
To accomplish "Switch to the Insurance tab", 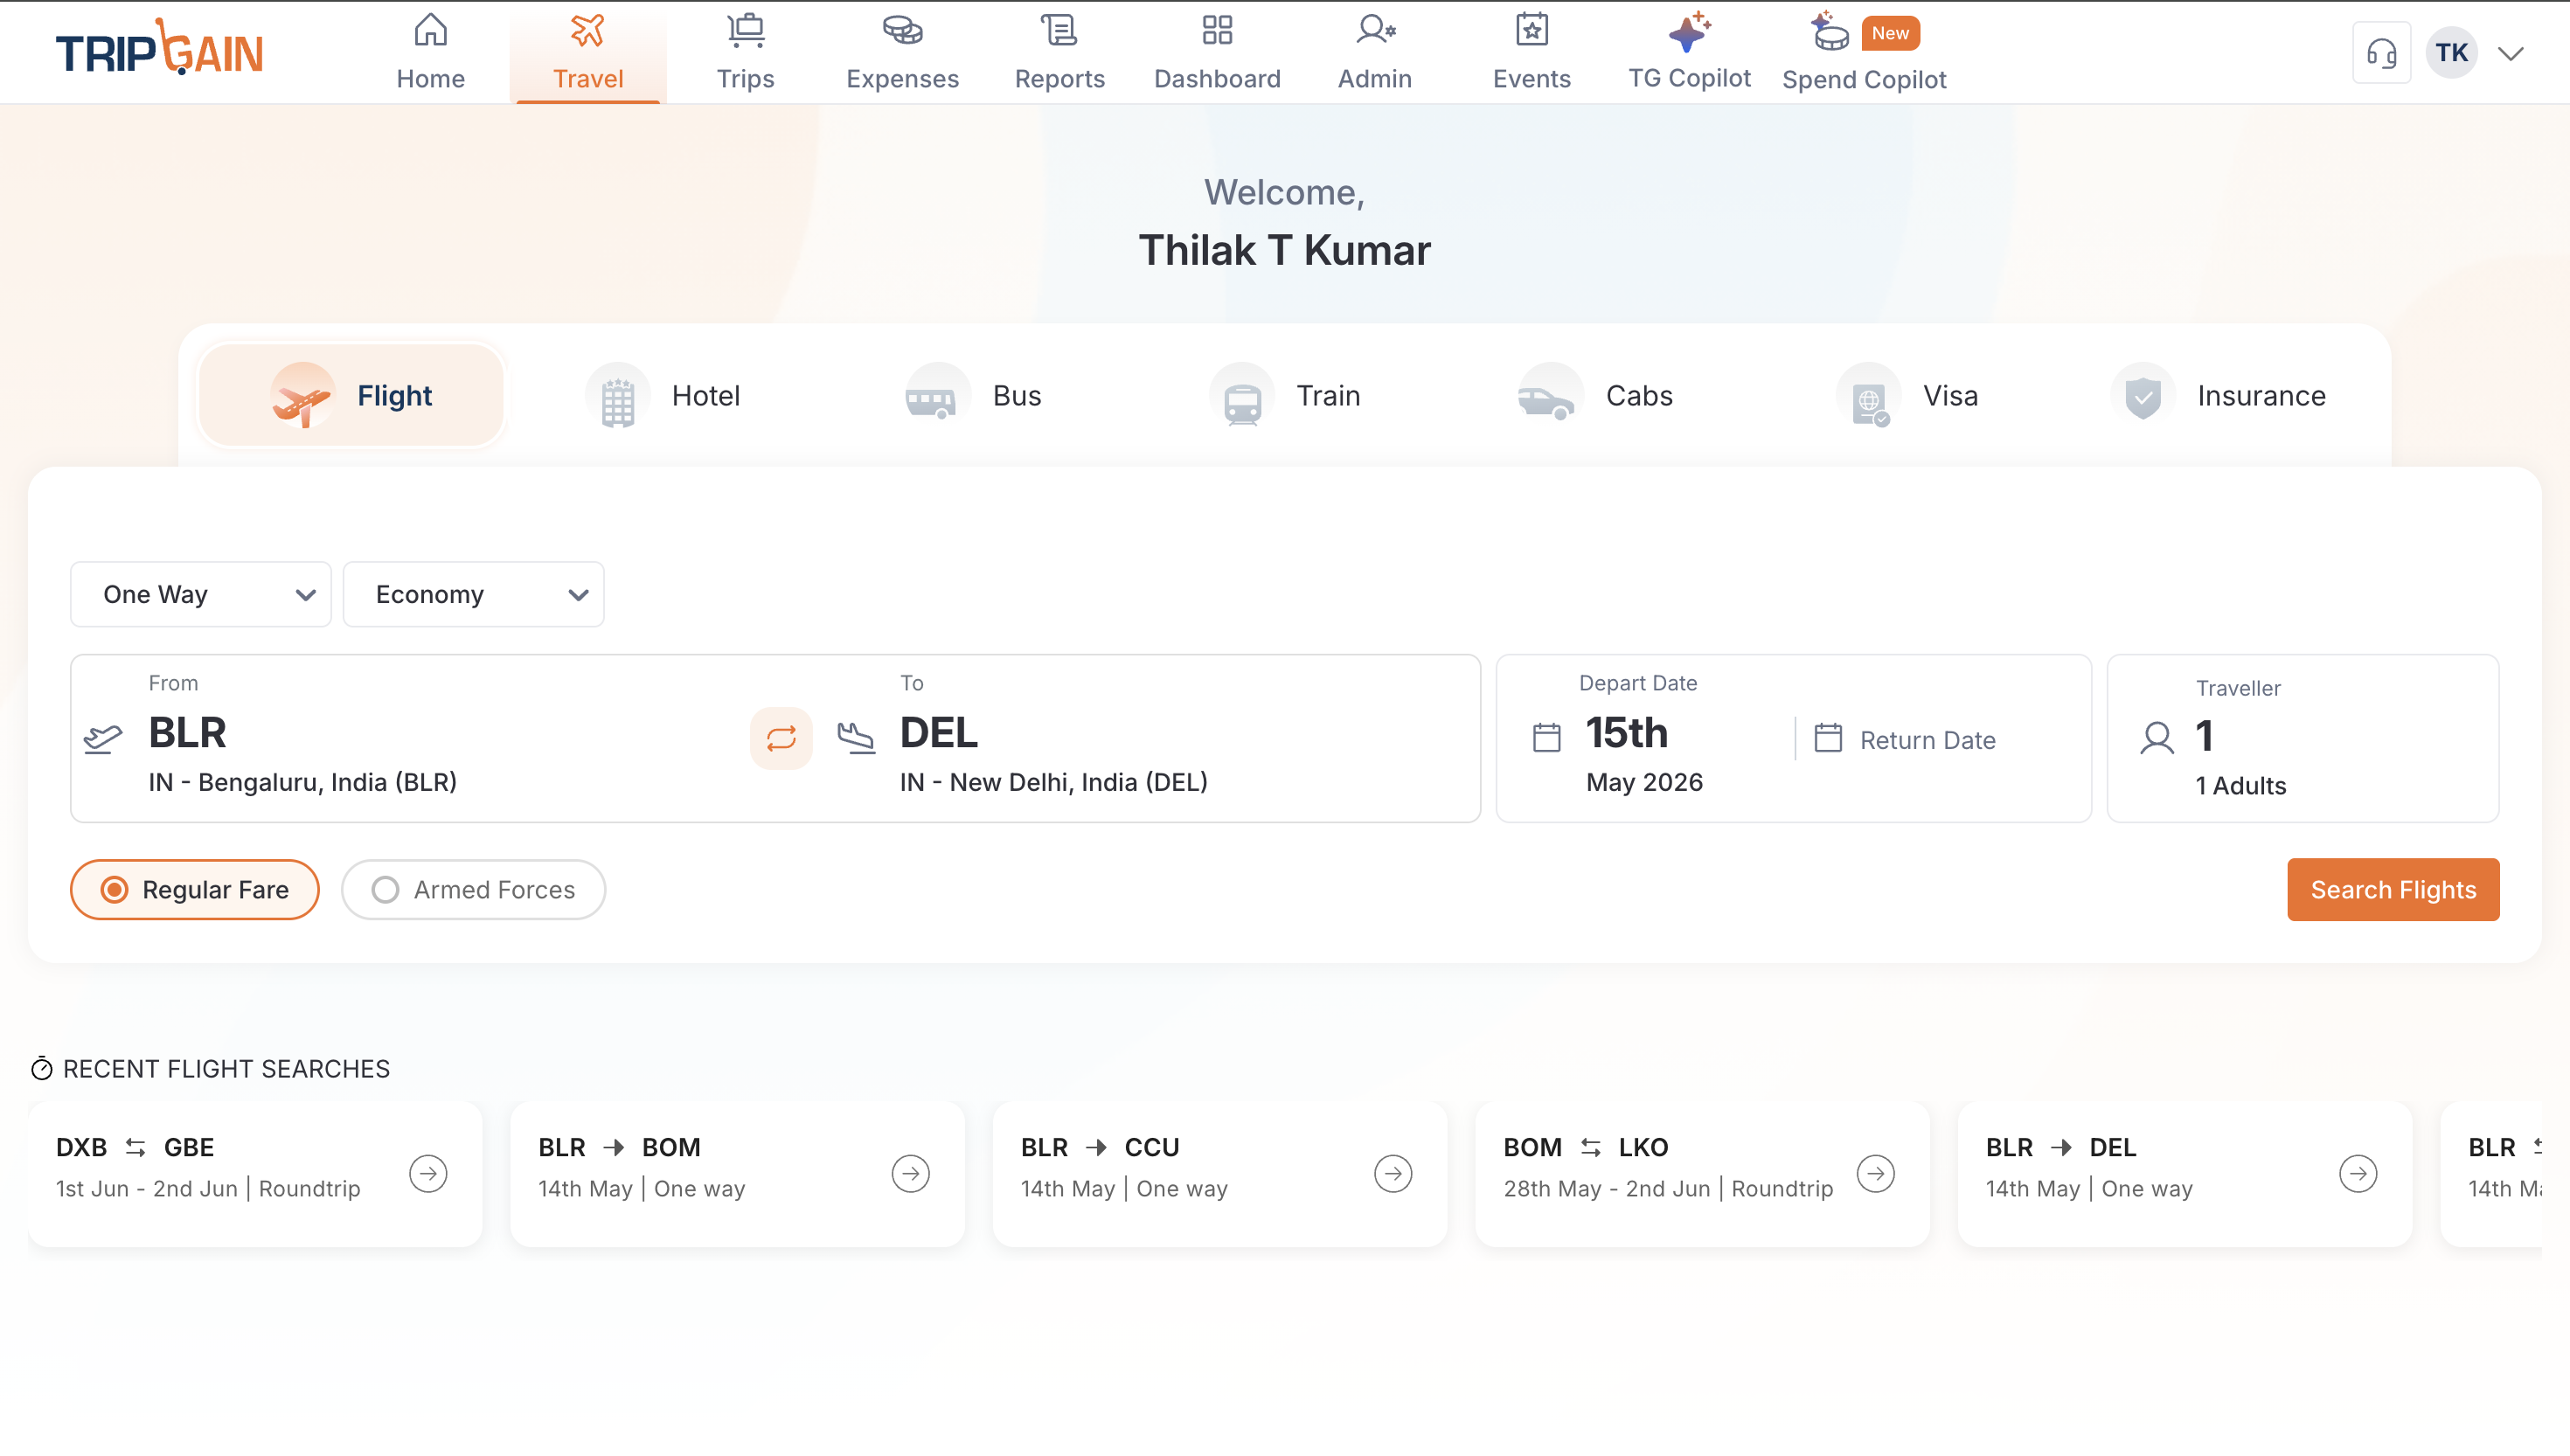I will pyautogui.click(x=2219, y=395).
